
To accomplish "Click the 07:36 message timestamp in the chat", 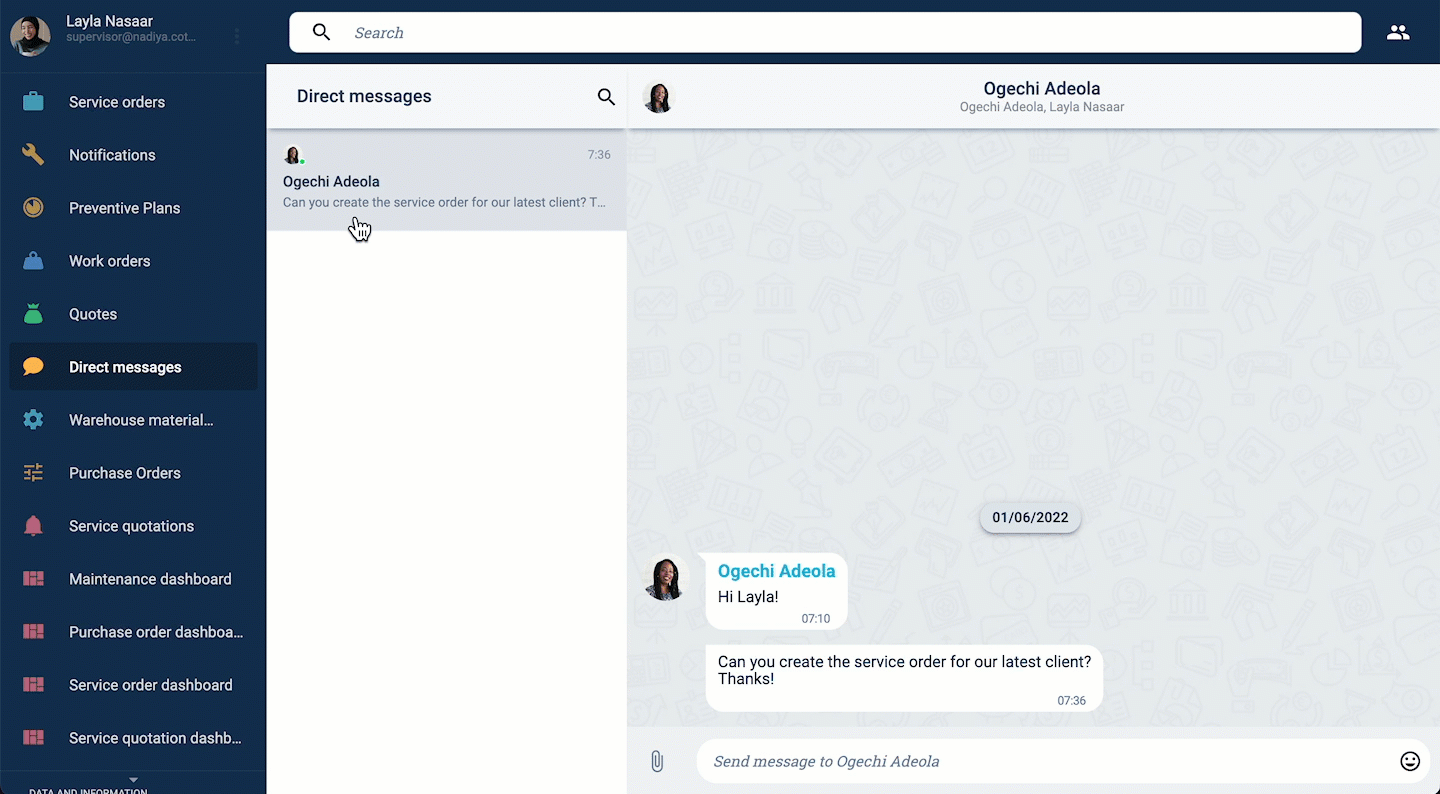I will click(x=1071, y=701).
